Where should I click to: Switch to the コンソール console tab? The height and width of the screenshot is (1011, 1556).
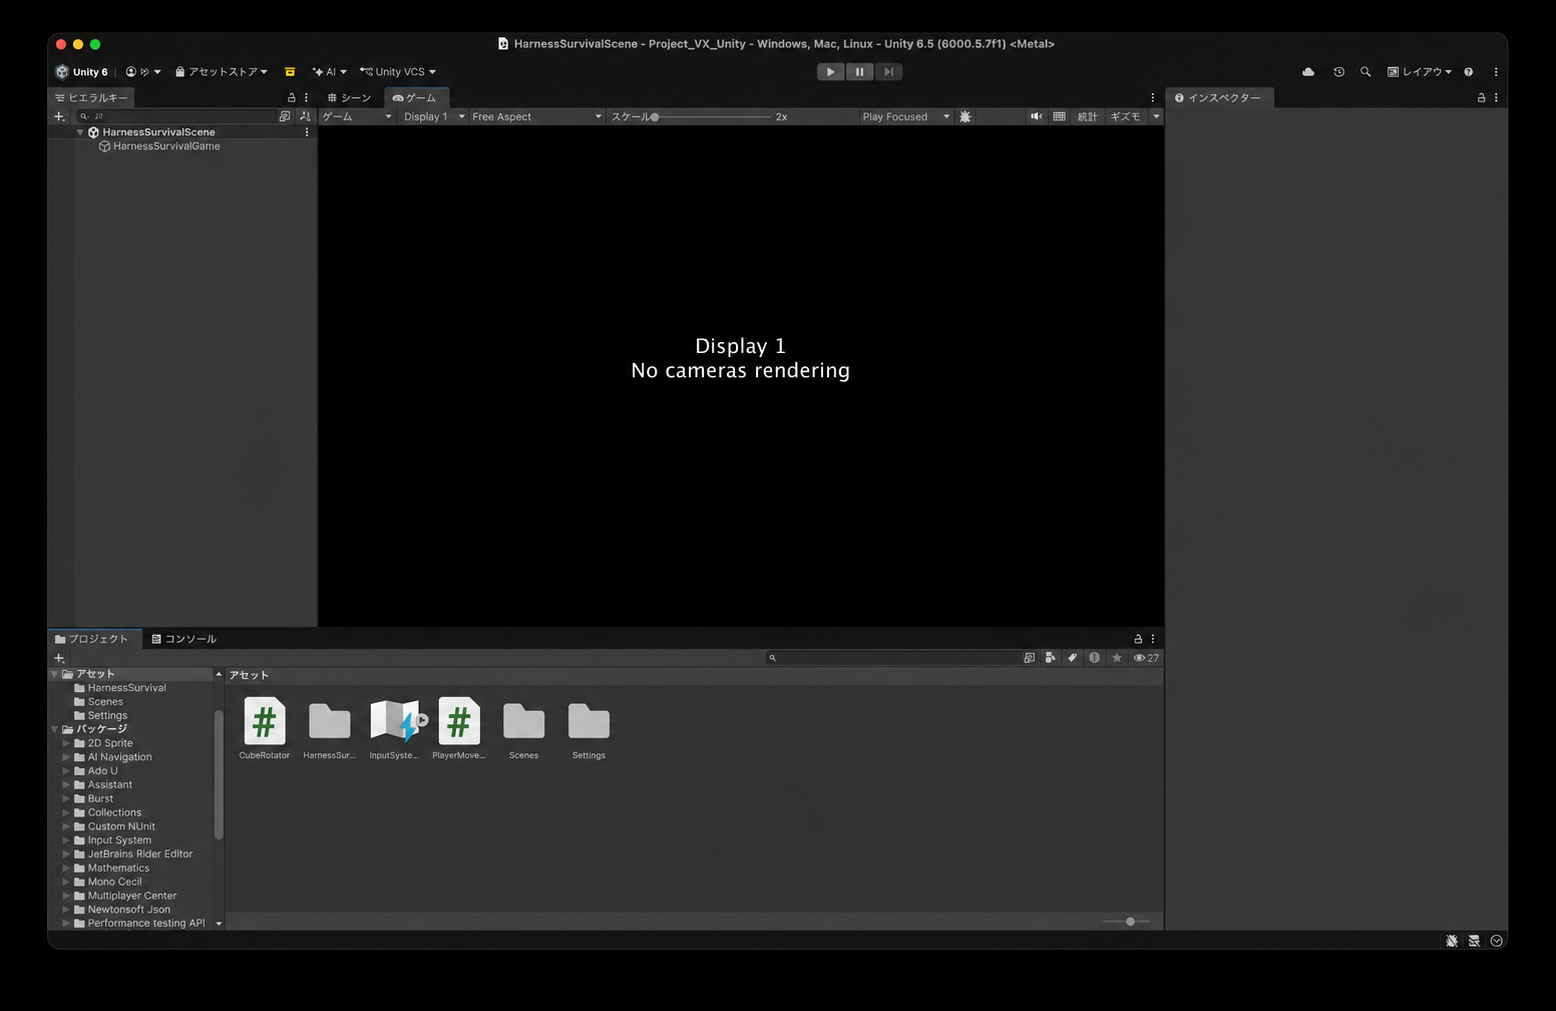pos(184,639)
